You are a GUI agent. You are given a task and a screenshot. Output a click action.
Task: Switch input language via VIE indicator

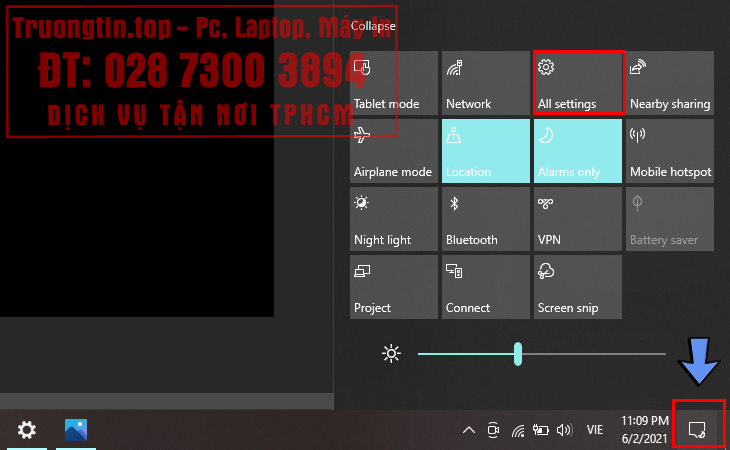[595, 430]
